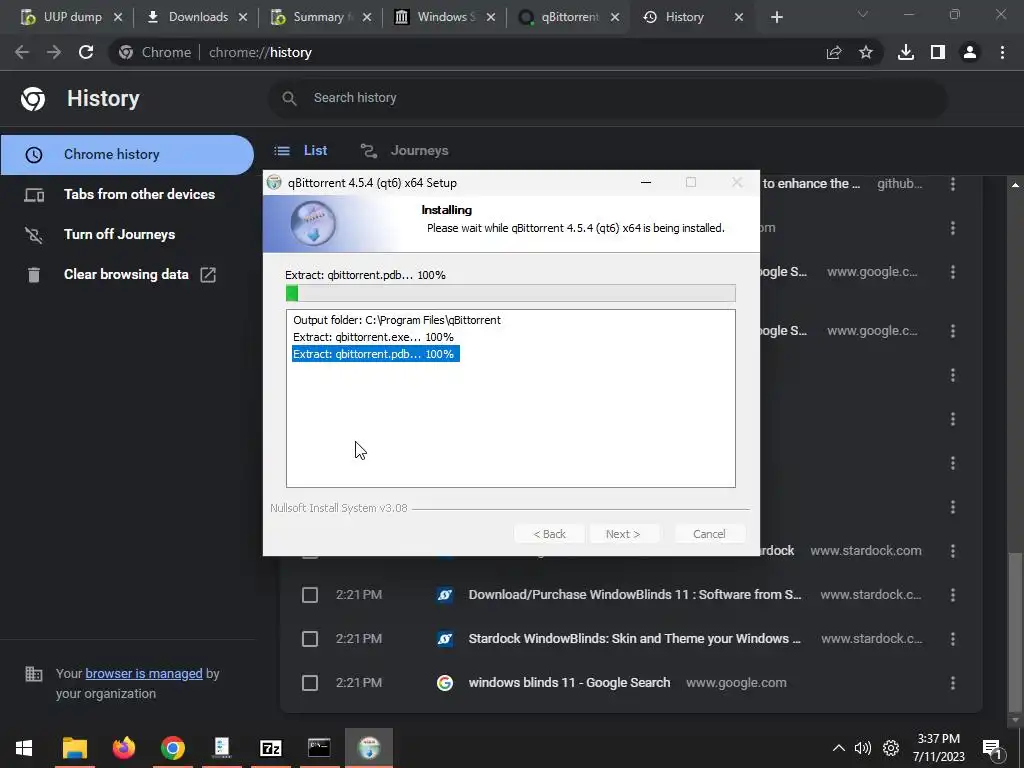The height and width of the screenshot is (768, 1024).
Task: Select the Journeys view tab
Action: [x=405, y=151]
